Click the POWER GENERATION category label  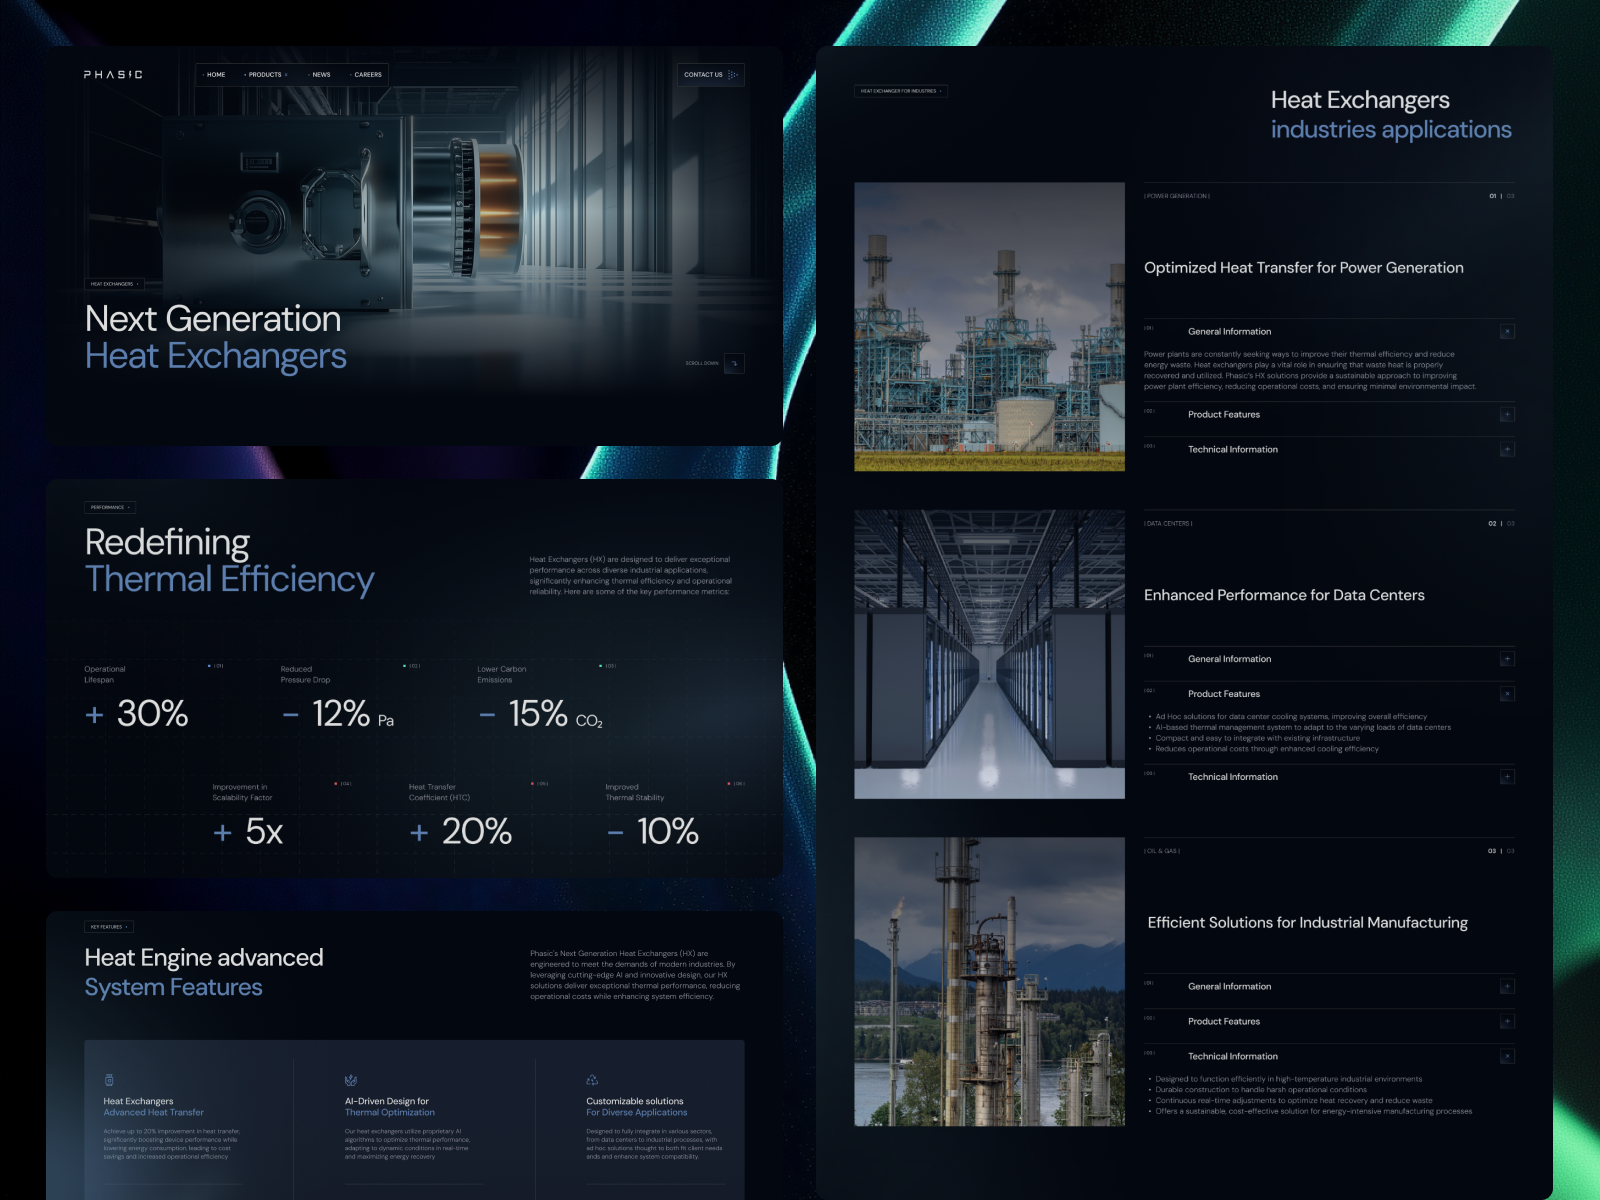(1177, 196)
